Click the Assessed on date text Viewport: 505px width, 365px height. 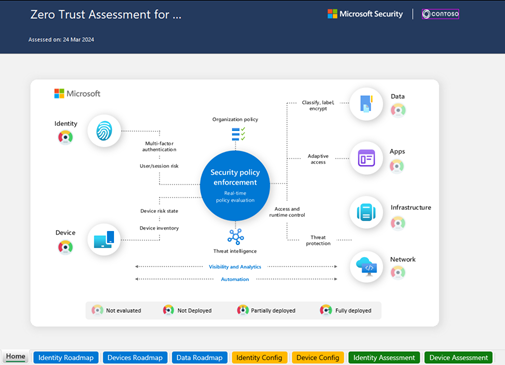pos(61,40)
